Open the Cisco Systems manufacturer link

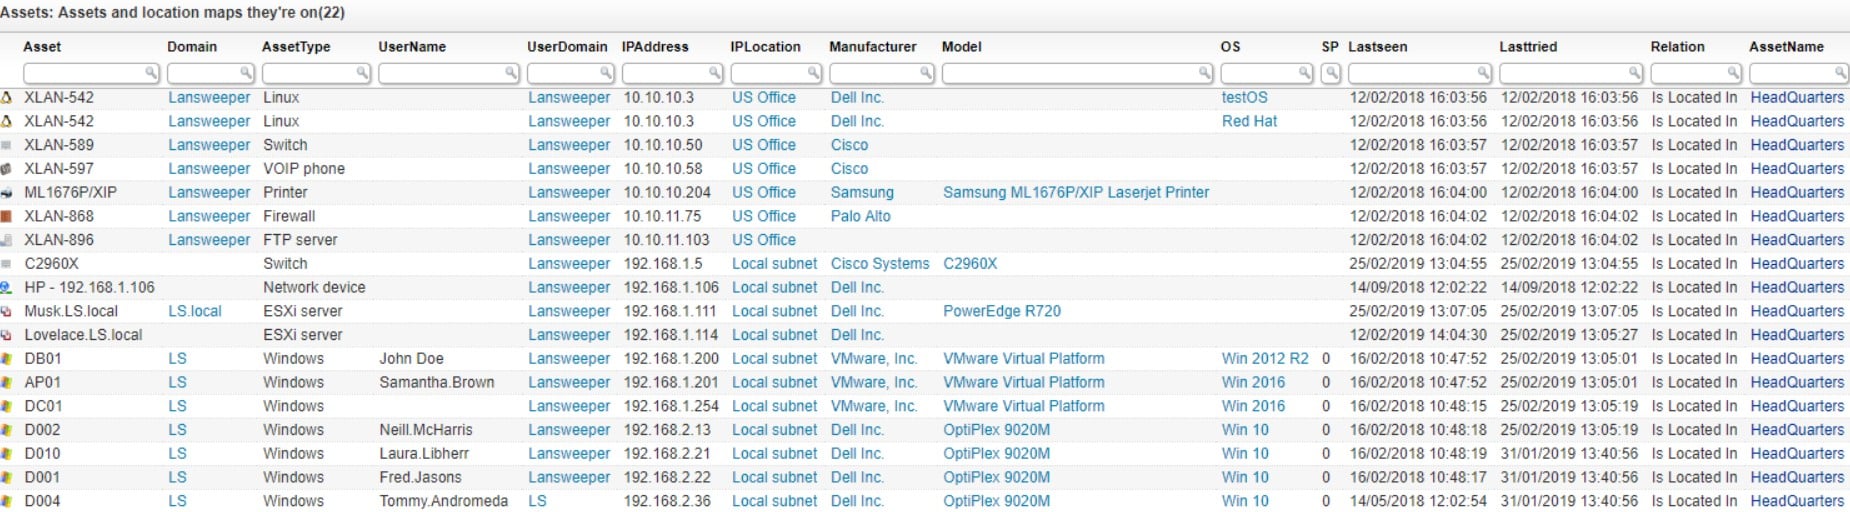tap(880, 264)
